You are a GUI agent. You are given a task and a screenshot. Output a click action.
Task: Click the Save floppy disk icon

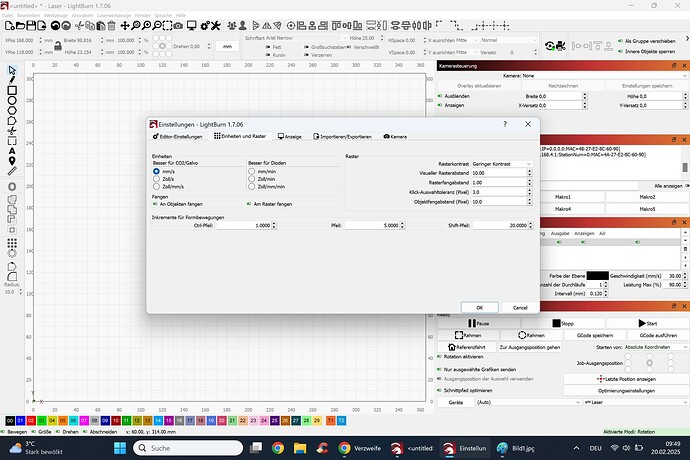tap(31, 26)
